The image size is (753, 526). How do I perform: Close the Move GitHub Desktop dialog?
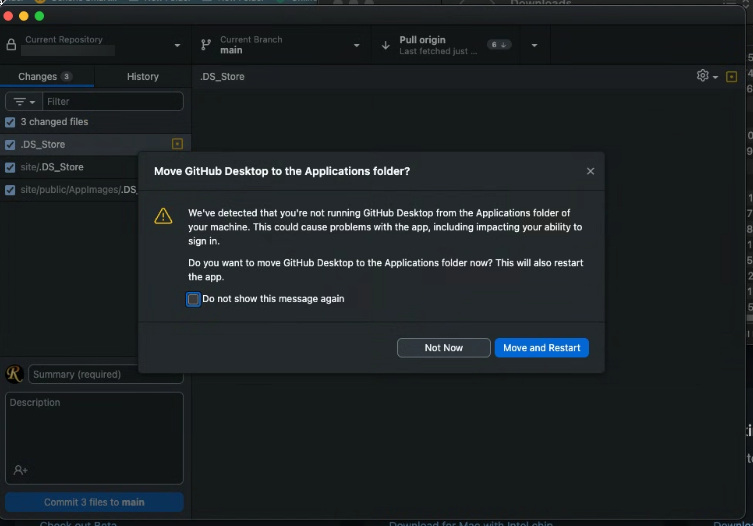(590, 171)
